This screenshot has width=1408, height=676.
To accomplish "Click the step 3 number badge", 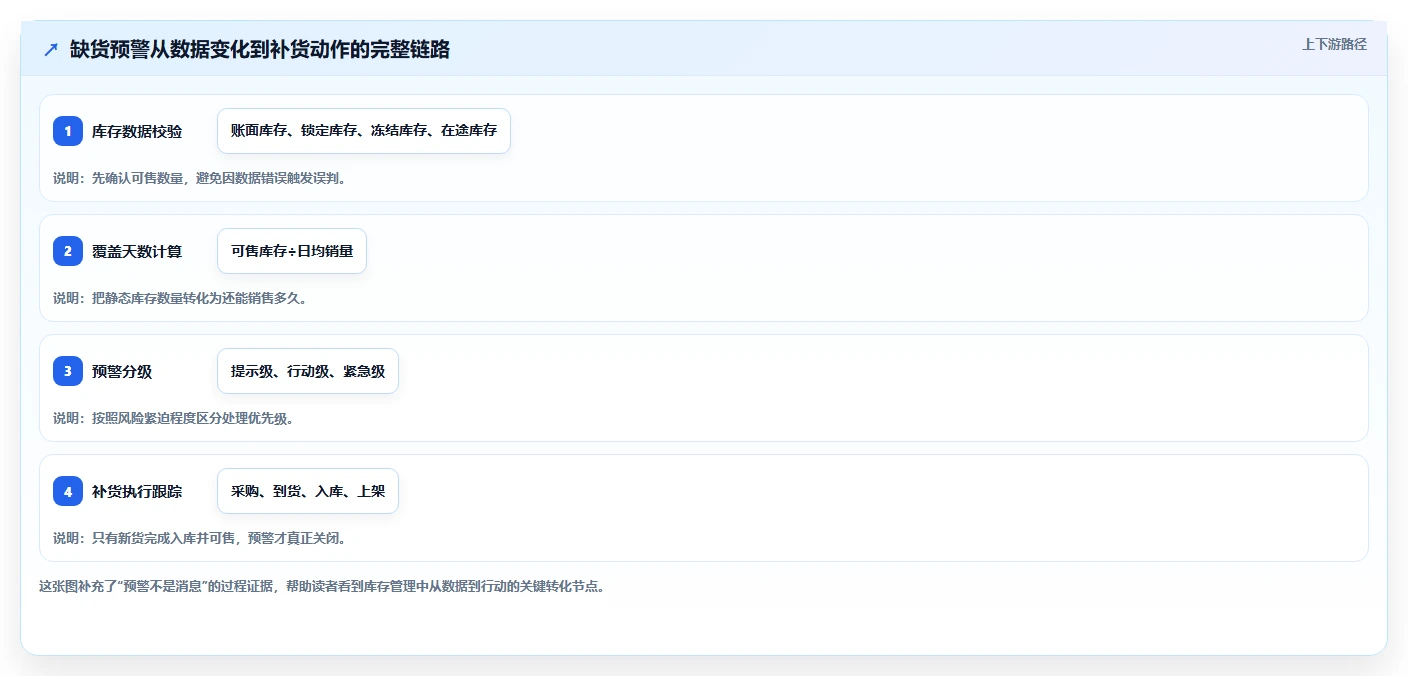I will click(68, 371).
